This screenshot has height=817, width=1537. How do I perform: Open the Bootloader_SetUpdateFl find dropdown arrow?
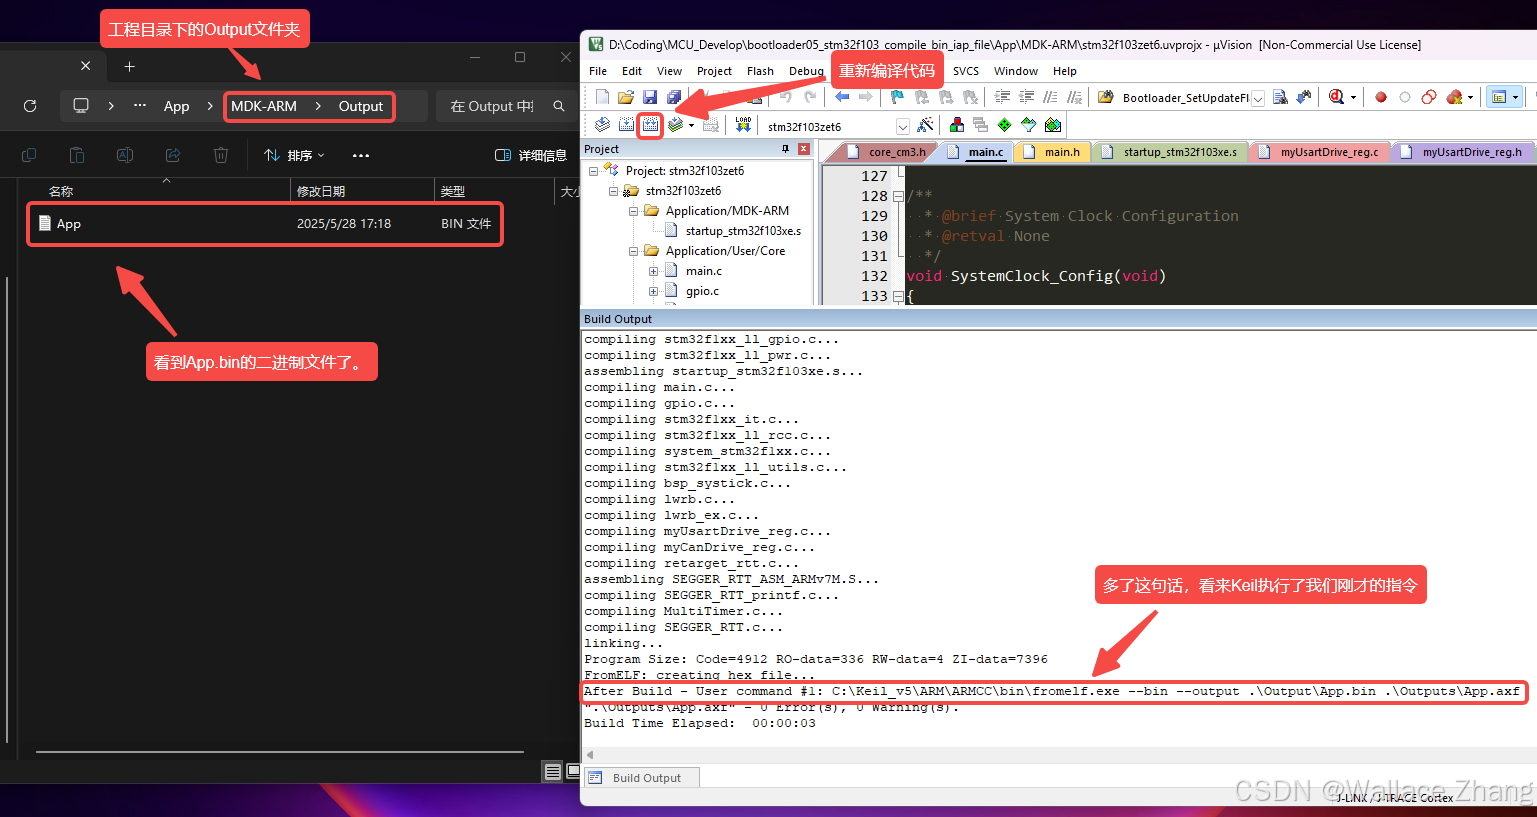[1258, 98]
